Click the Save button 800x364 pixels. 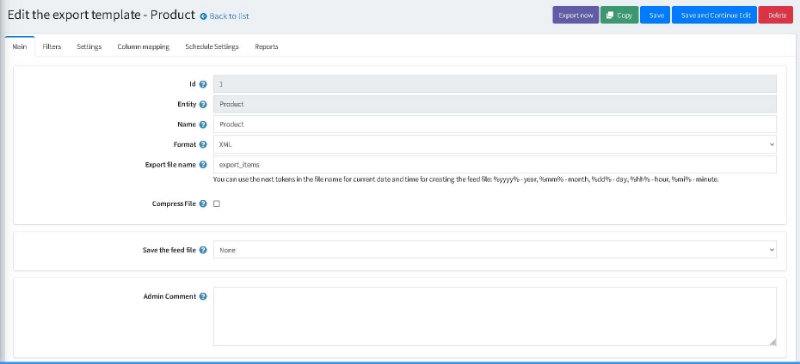tap(655, 15)
